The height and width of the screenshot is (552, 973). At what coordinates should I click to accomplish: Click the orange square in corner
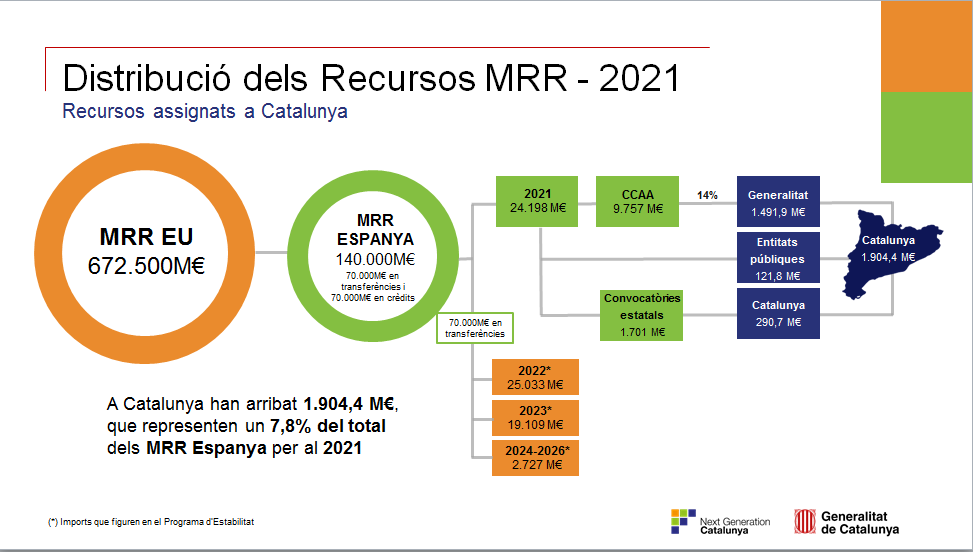[926, 46]
